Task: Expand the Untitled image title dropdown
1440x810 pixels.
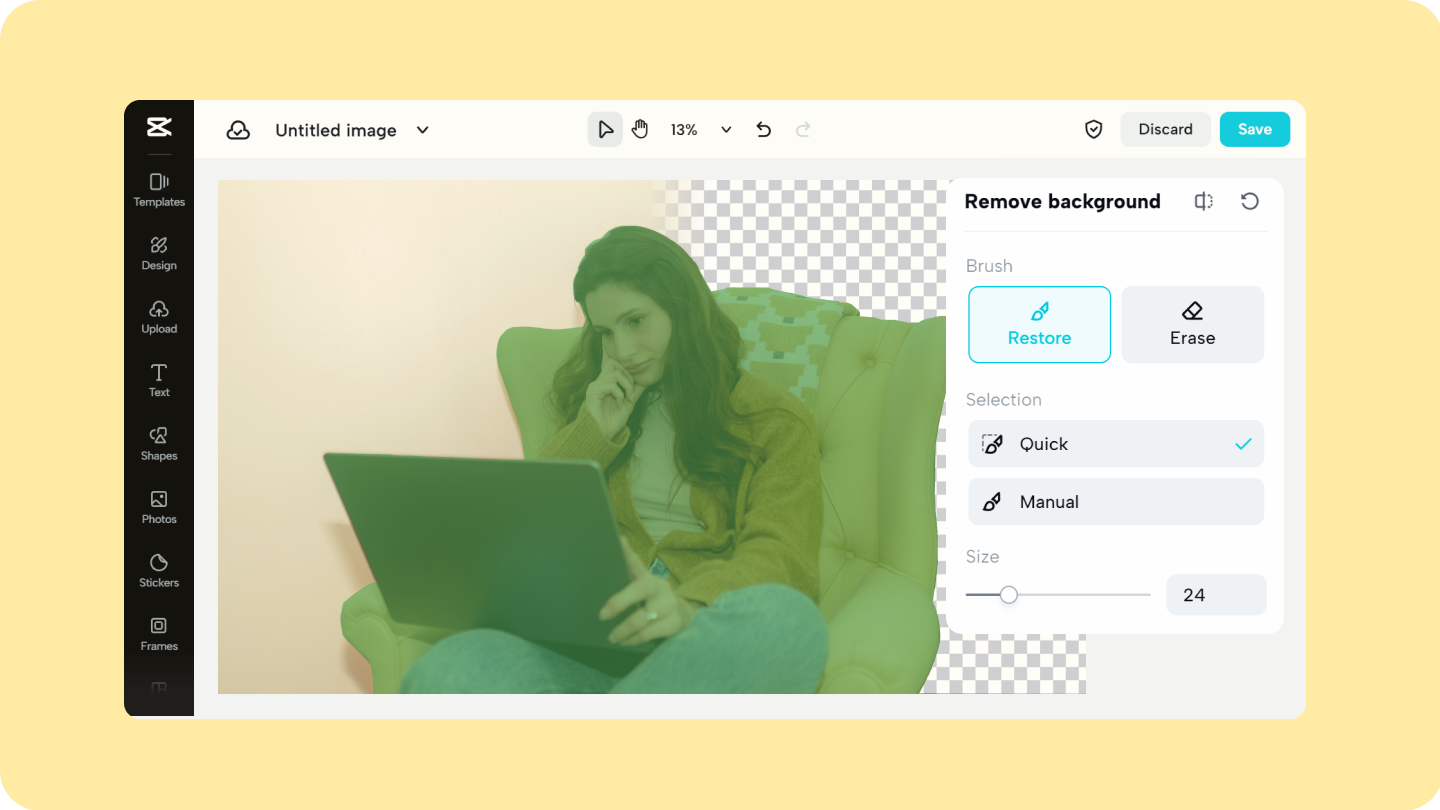Action: 423,130
